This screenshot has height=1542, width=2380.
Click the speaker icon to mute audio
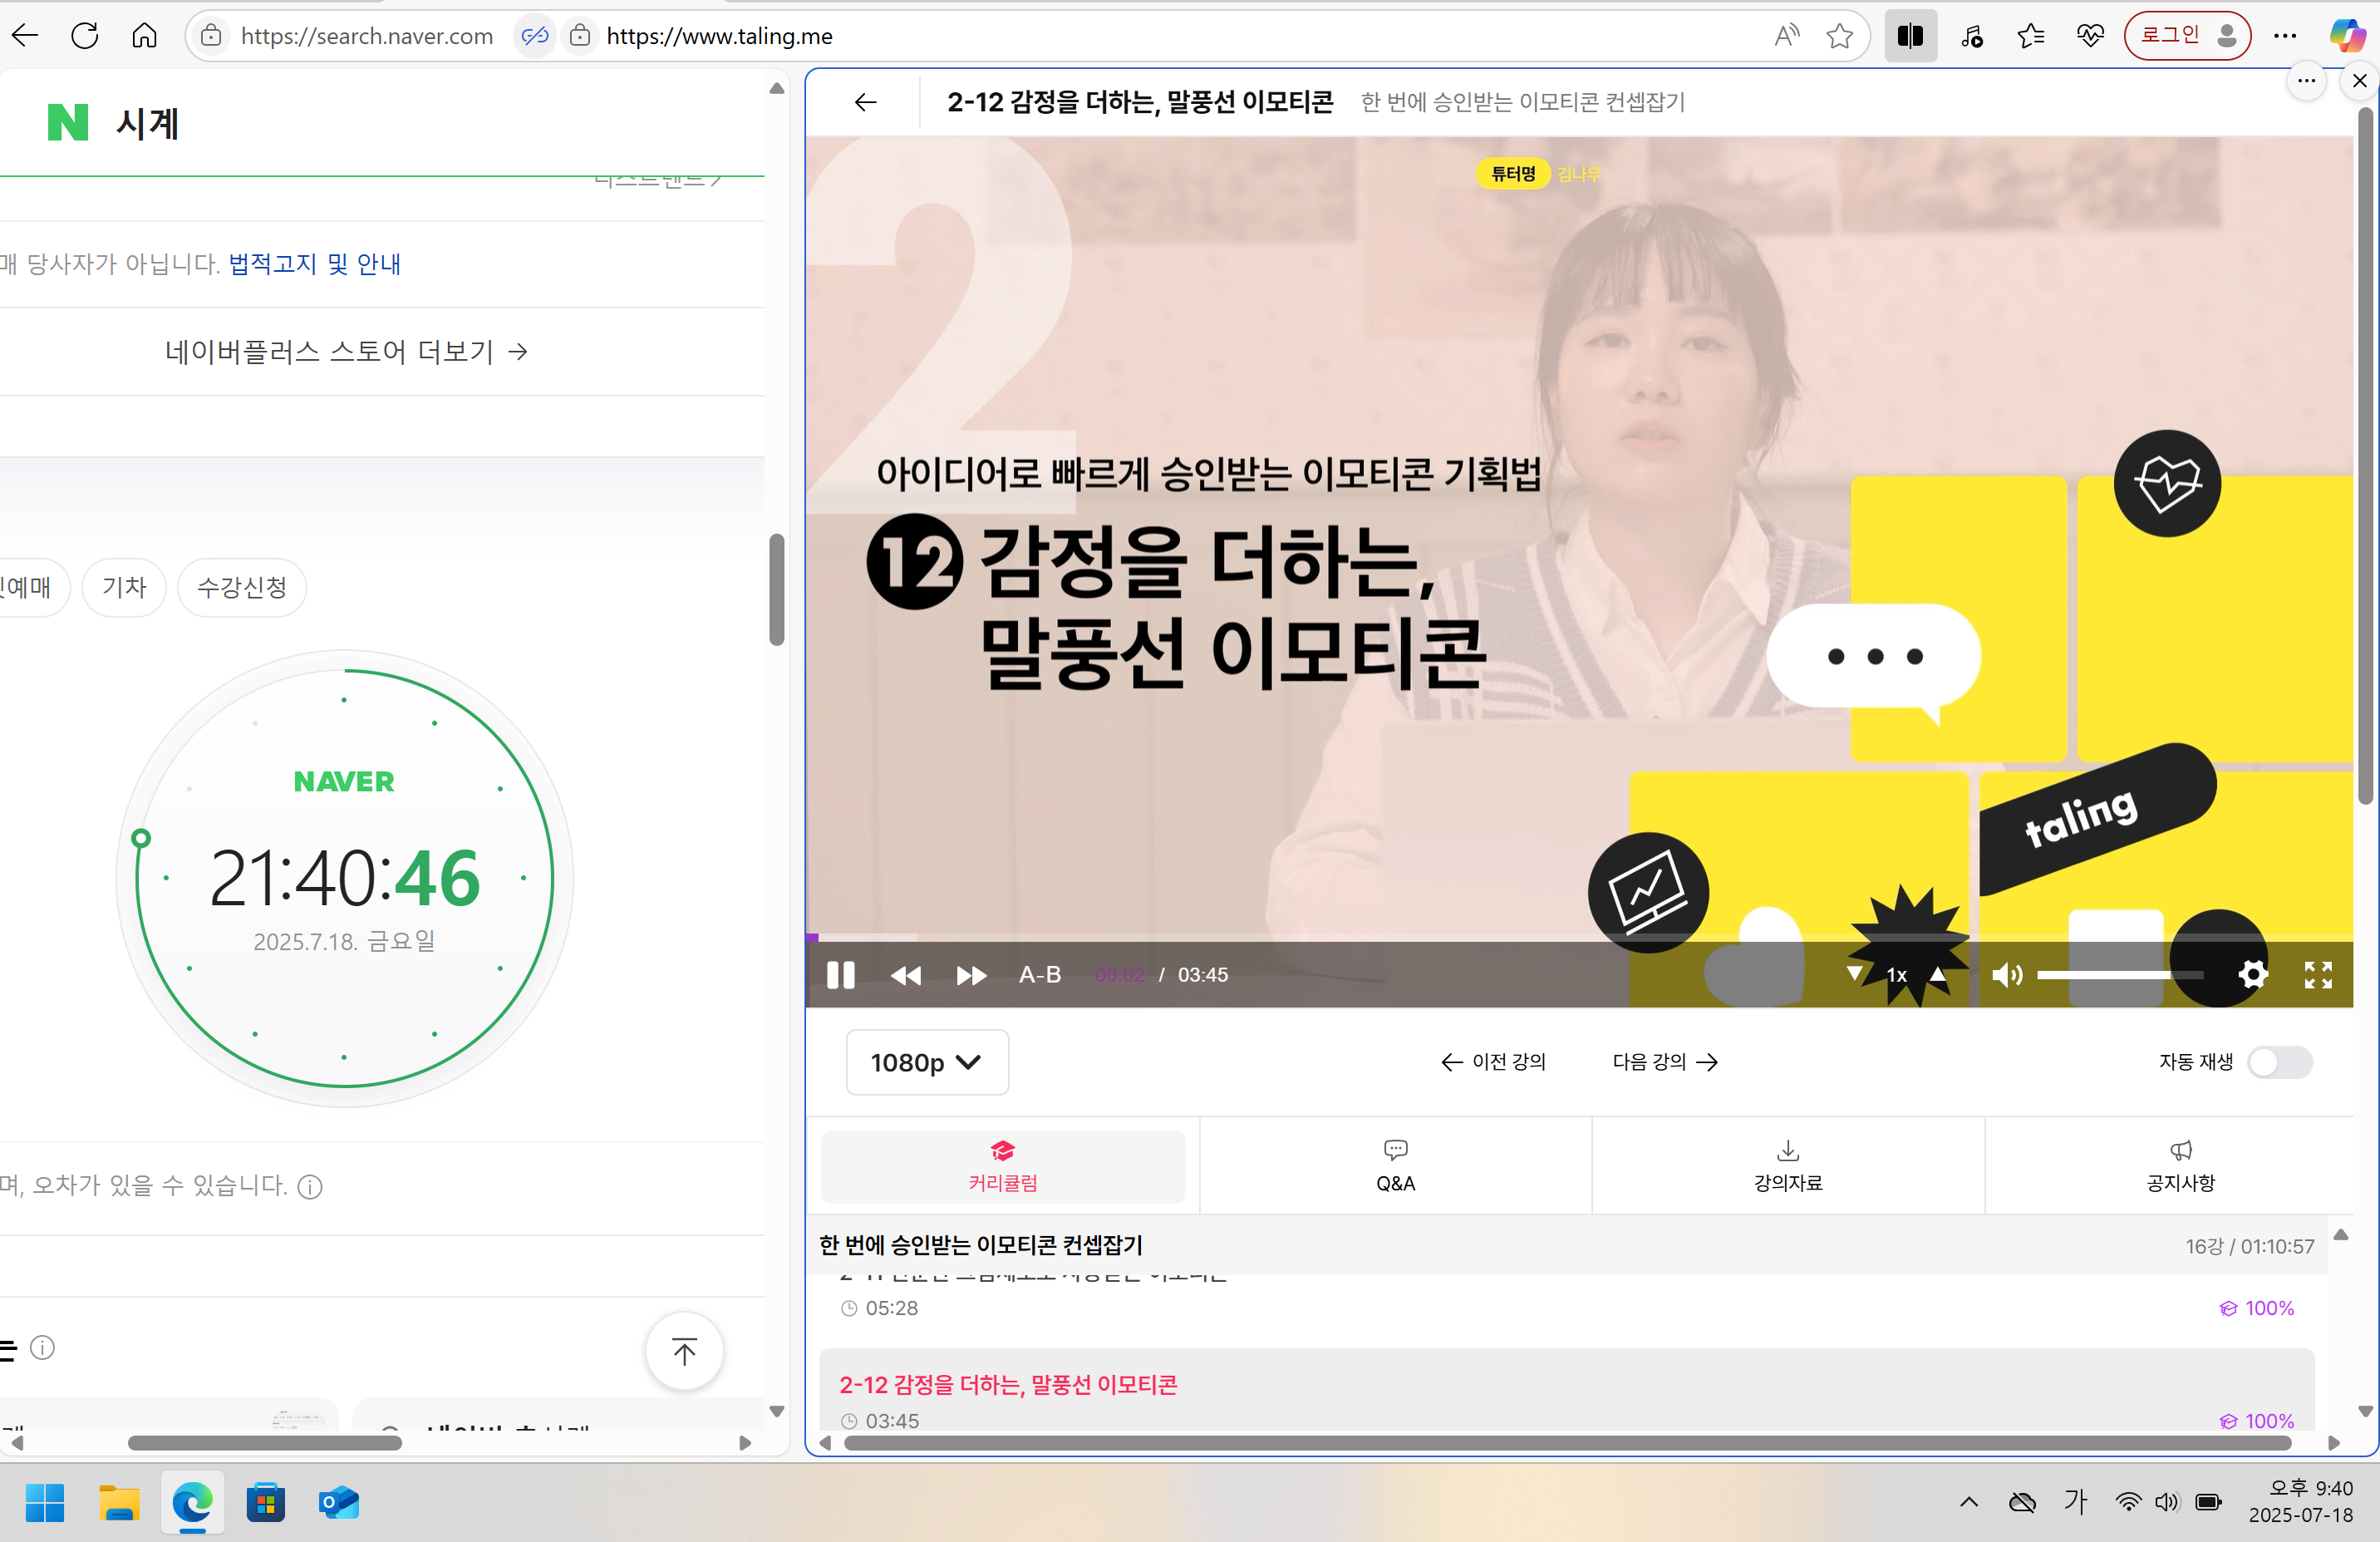pyautogui.click(x=2007, y=975)
